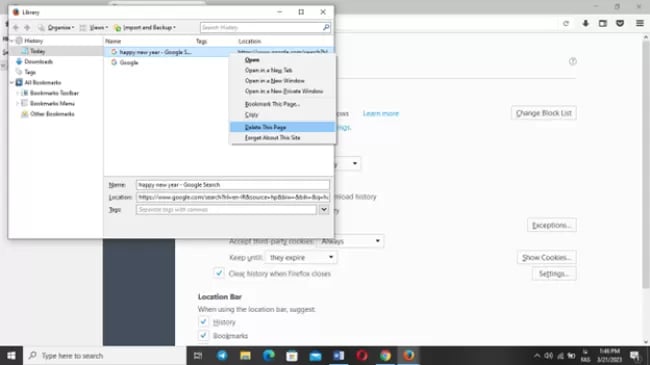650x365 pixels.
Task: Uncheck Bookmarks location bar suggestion
Action: pyautogui.click(x=203, y=336)
